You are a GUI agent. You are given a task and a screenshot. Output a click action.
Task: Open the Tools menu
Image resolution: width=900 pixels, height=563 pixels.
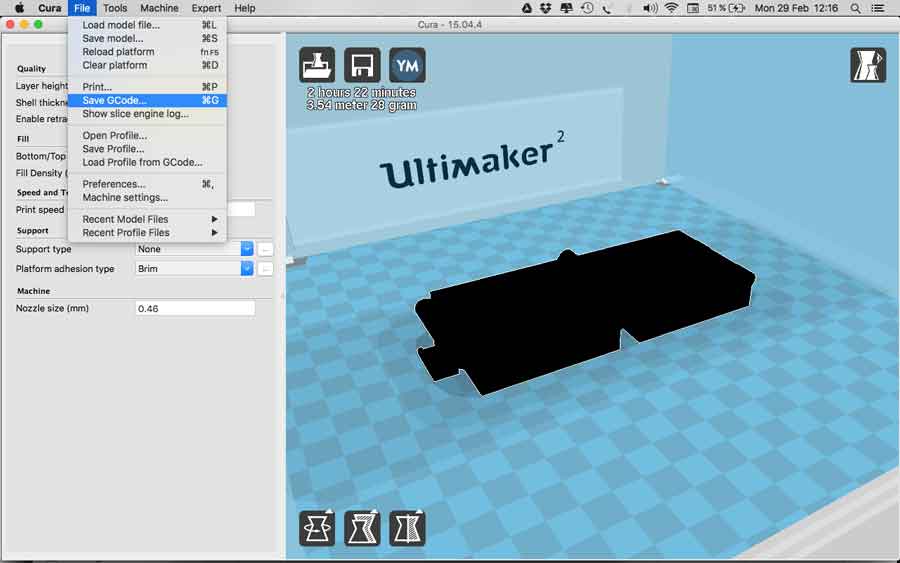coord(115,8)
